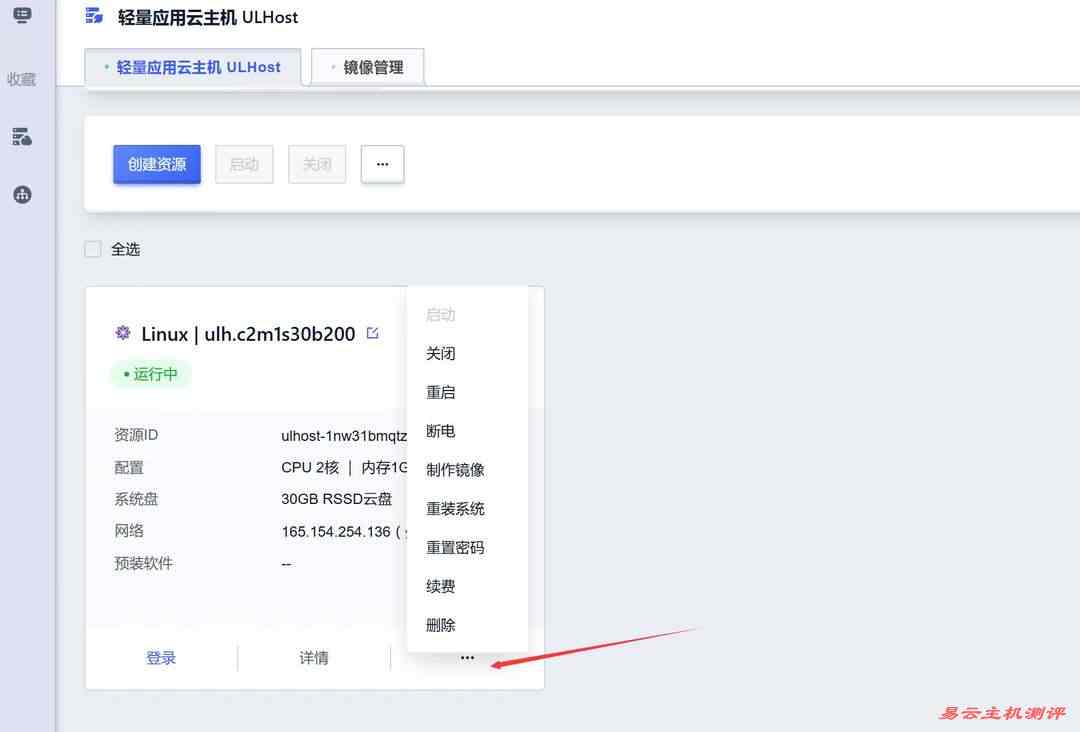
Task: Click the network globe icon in the sidebar
Action: point(22,195)
